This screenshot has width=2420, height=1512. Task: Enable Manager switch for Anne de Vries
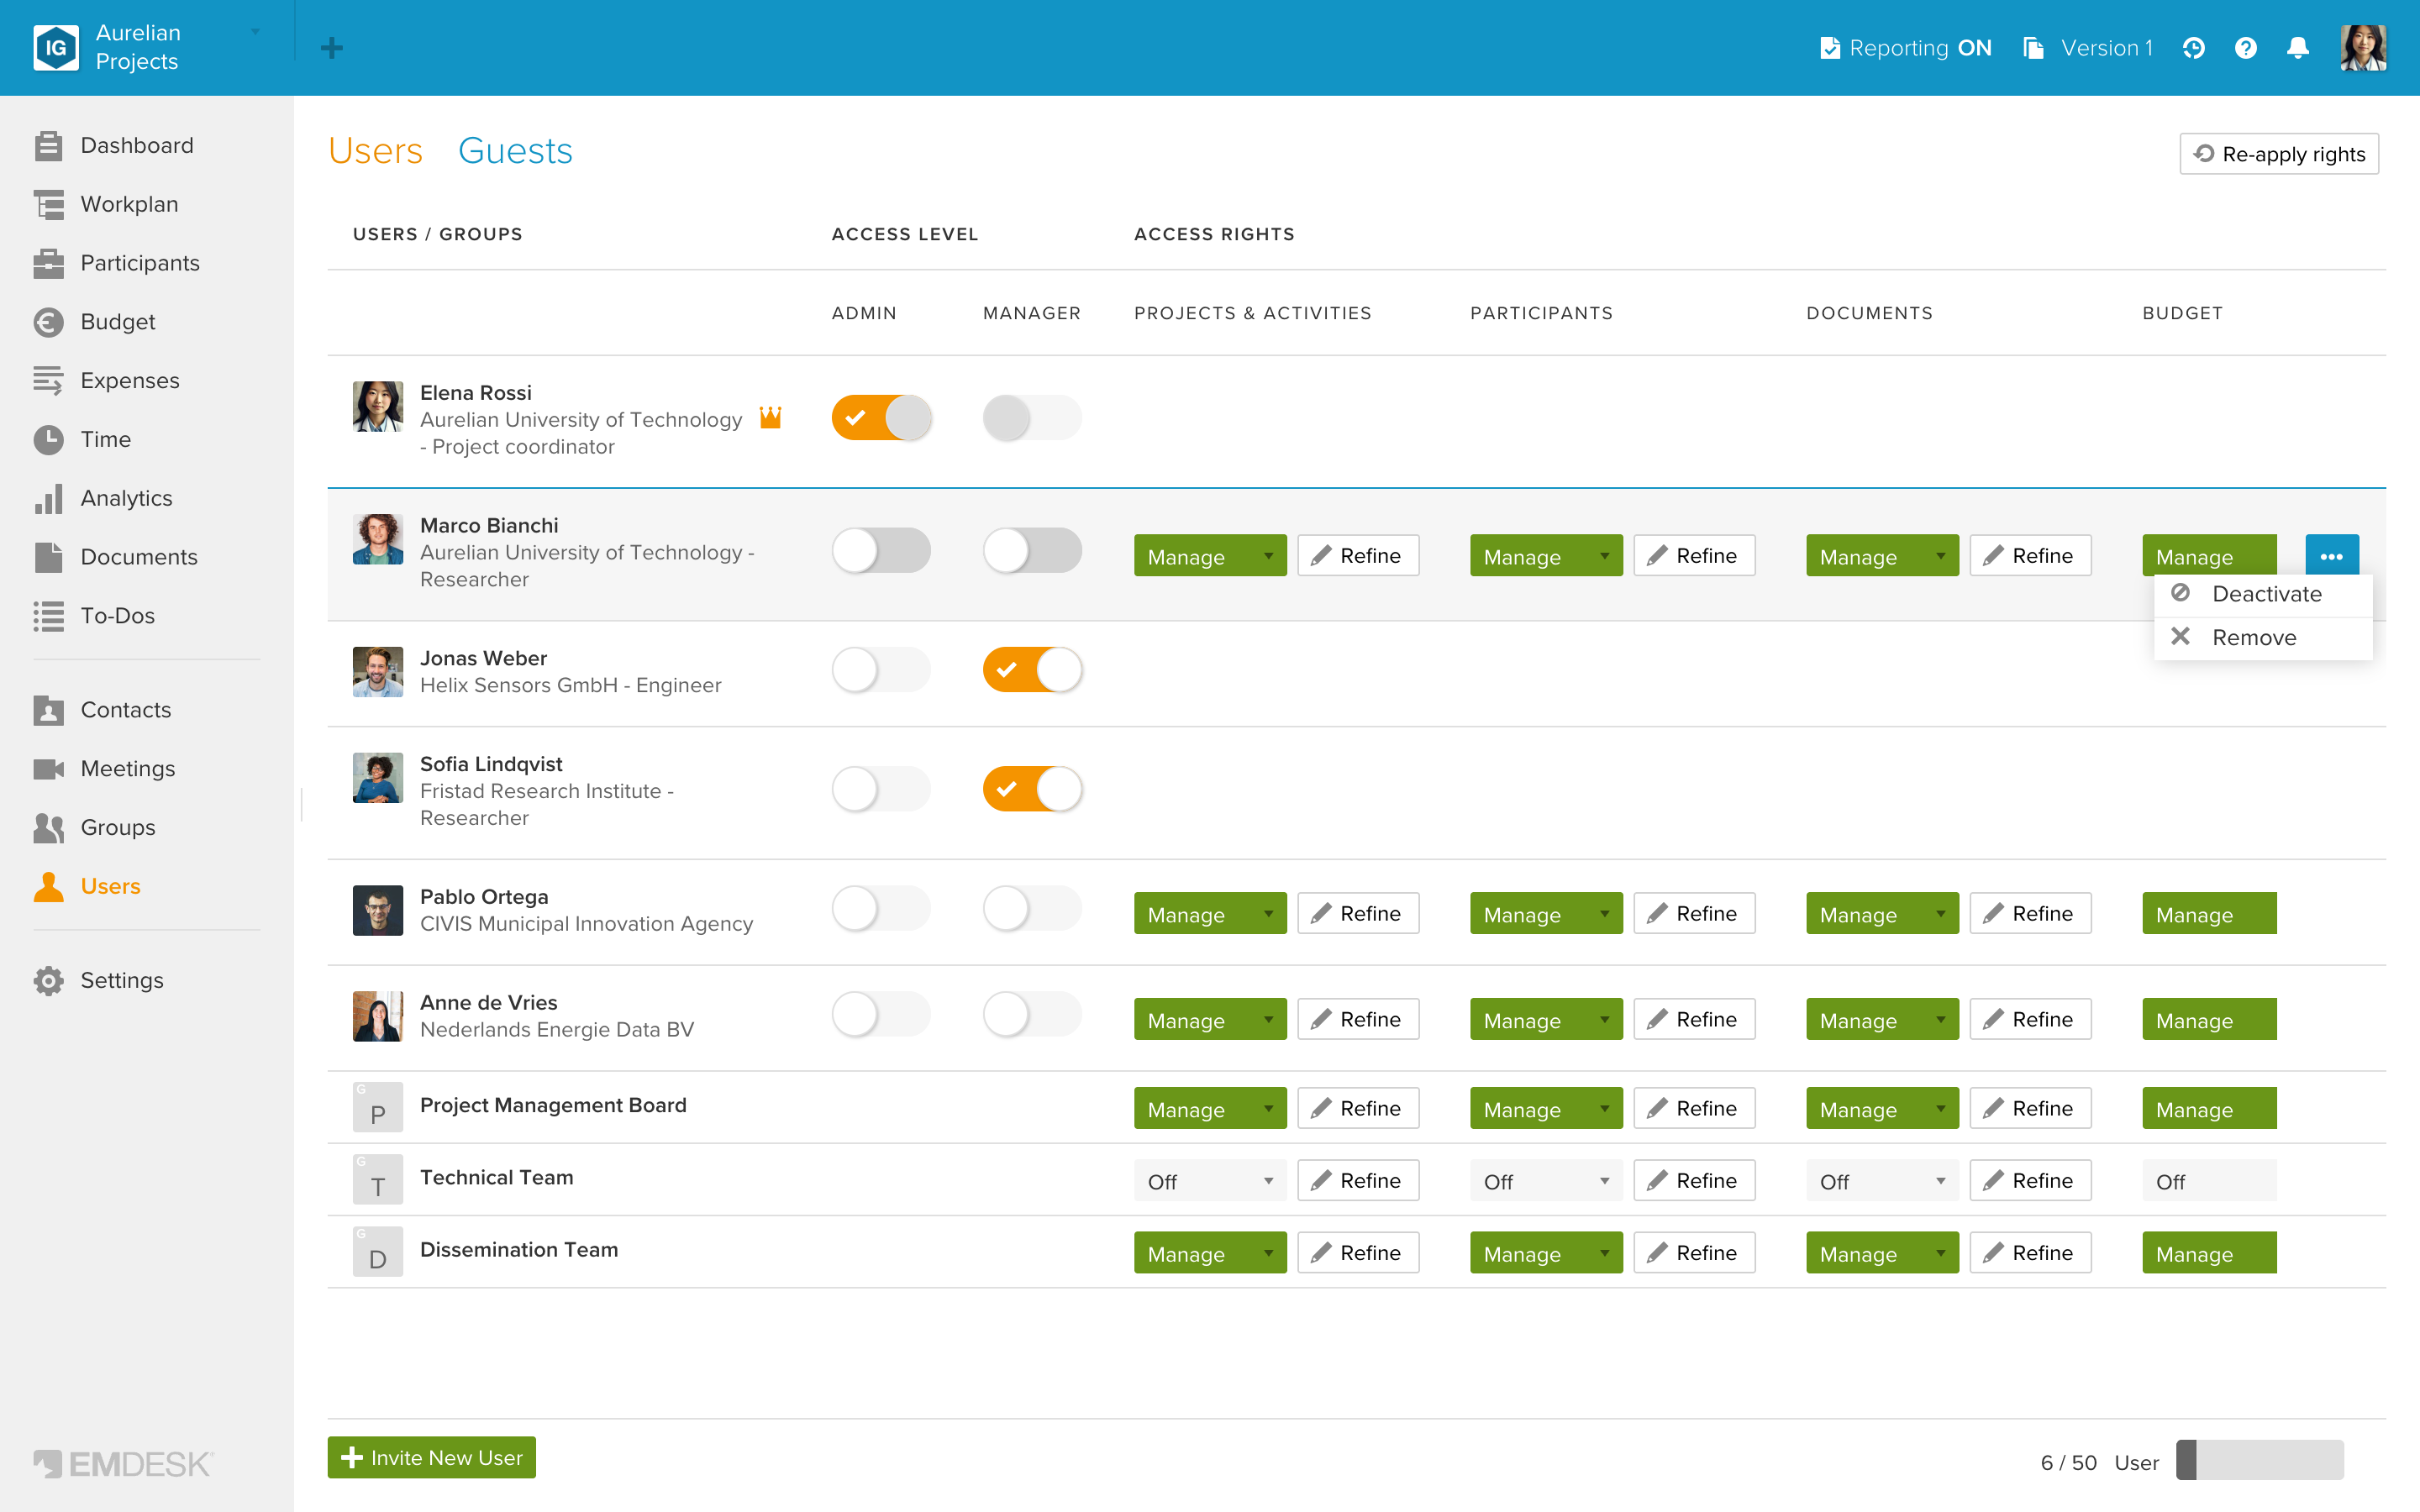tap(1032, 1015)
